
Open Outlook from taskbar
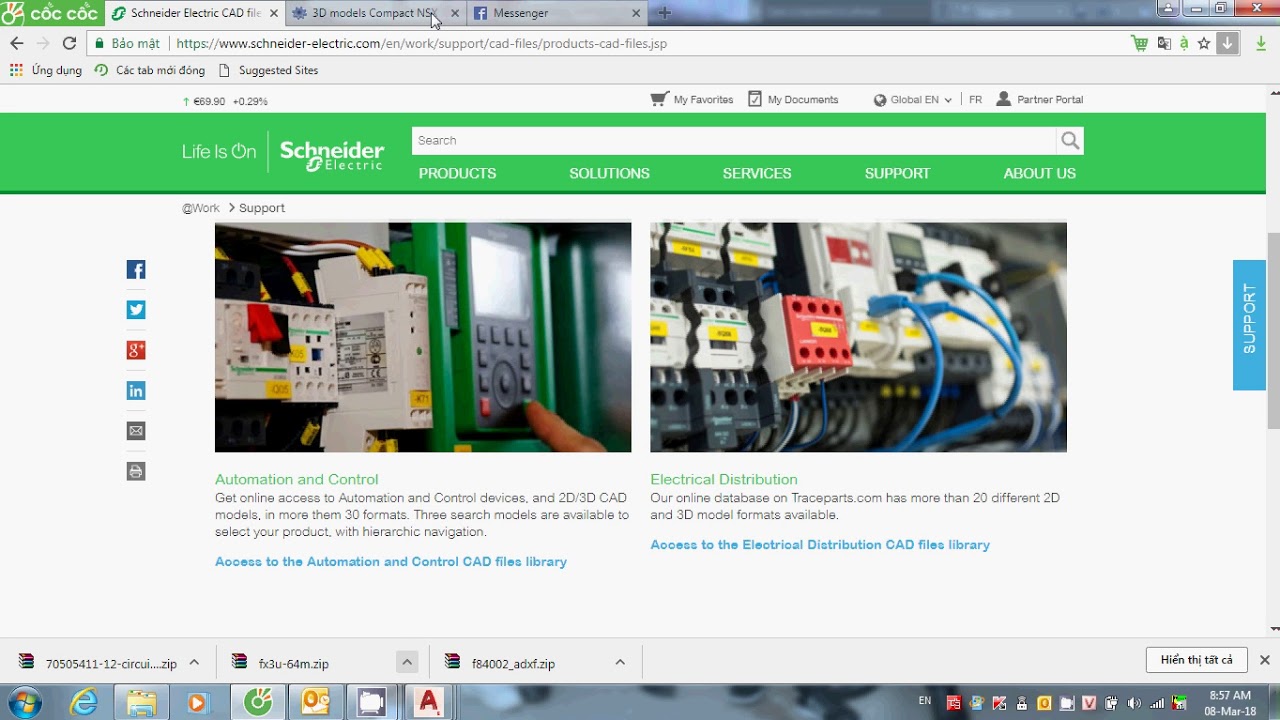pos(315,702)
